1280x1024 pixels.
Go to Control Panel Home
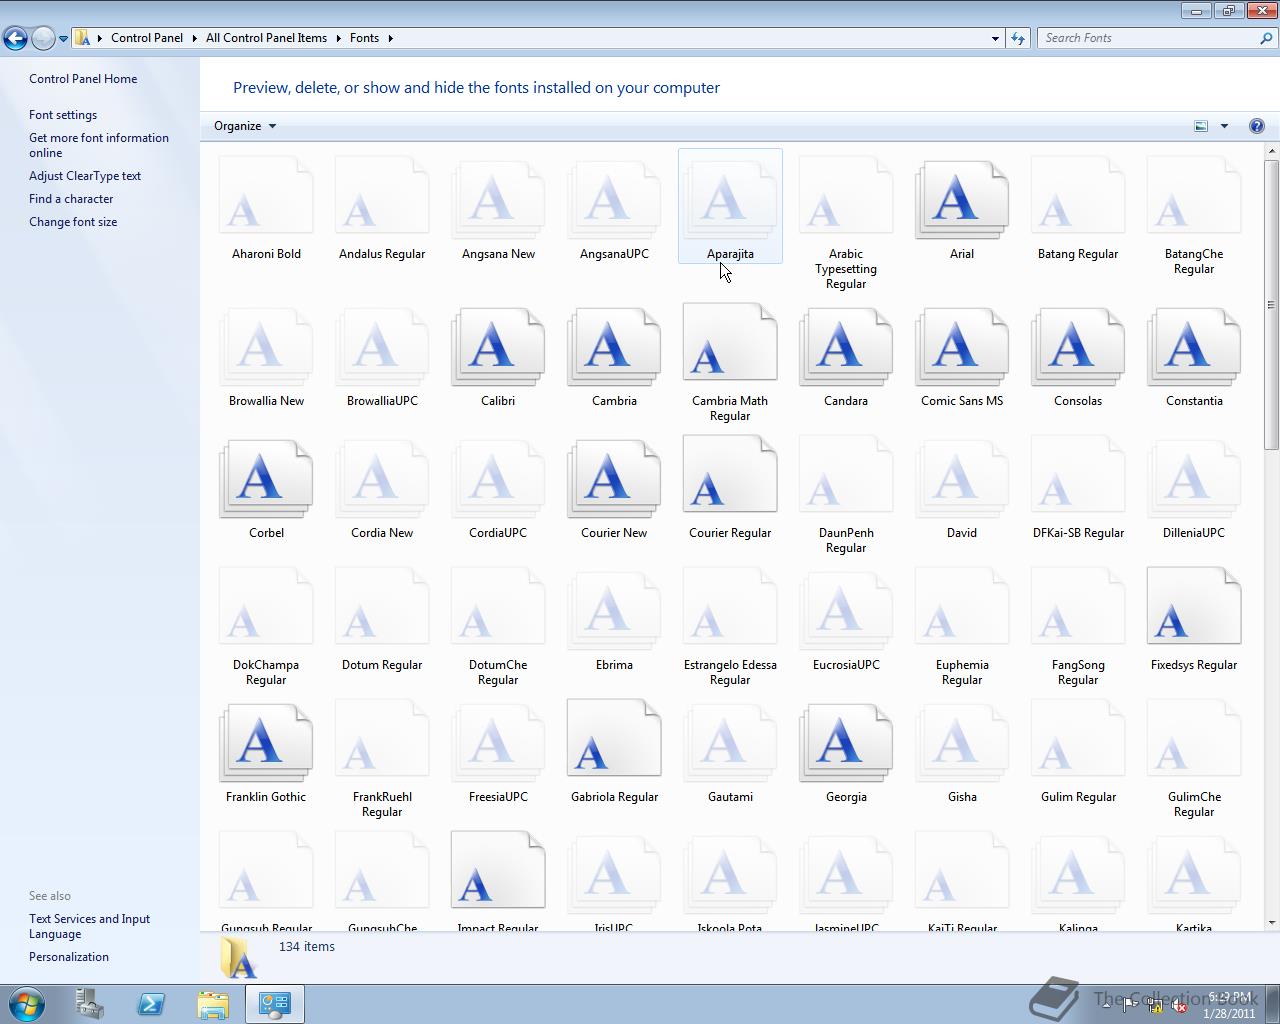tap(83, 79)
